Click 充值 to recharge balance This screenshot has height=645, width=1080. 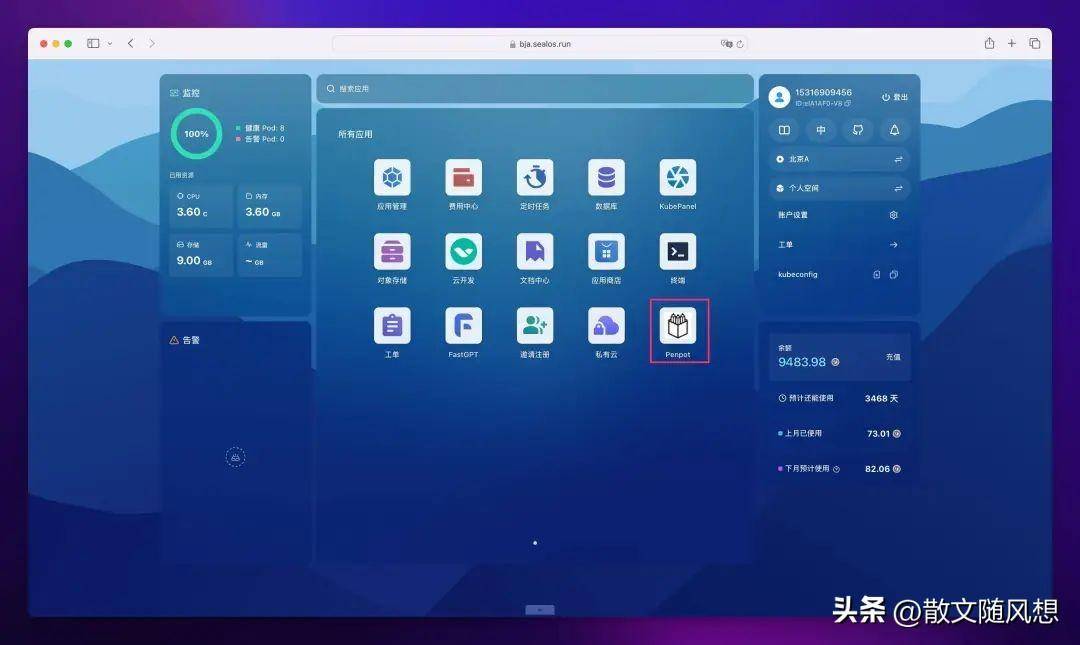click(x=893, y=357)
